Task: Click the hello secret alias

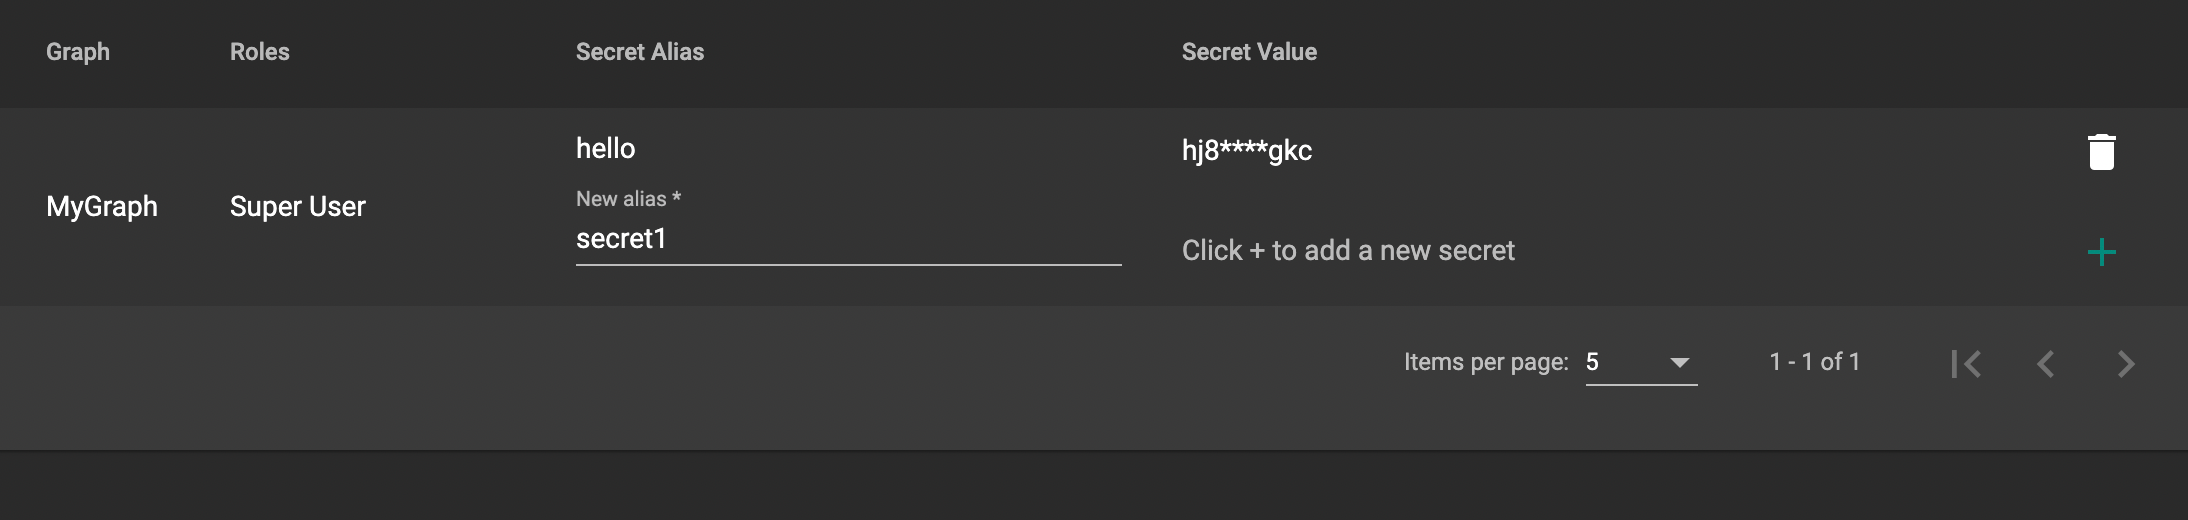Action: click(606, 149)
